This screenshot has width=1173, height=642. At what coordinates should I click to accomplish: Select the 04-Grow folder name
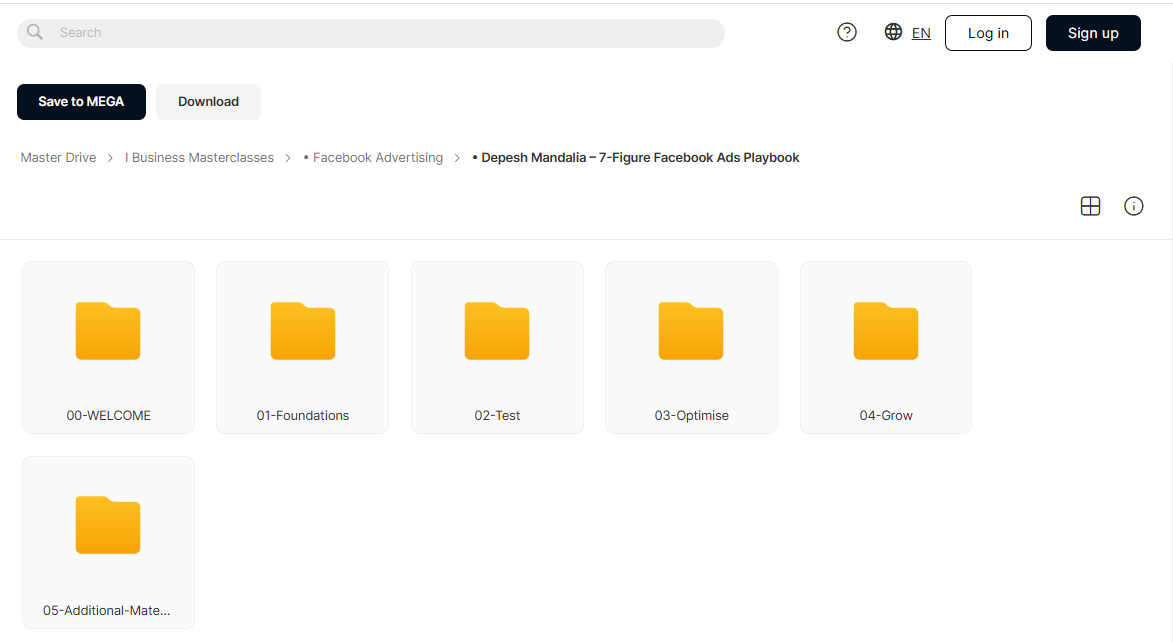[x=886, y=415]
